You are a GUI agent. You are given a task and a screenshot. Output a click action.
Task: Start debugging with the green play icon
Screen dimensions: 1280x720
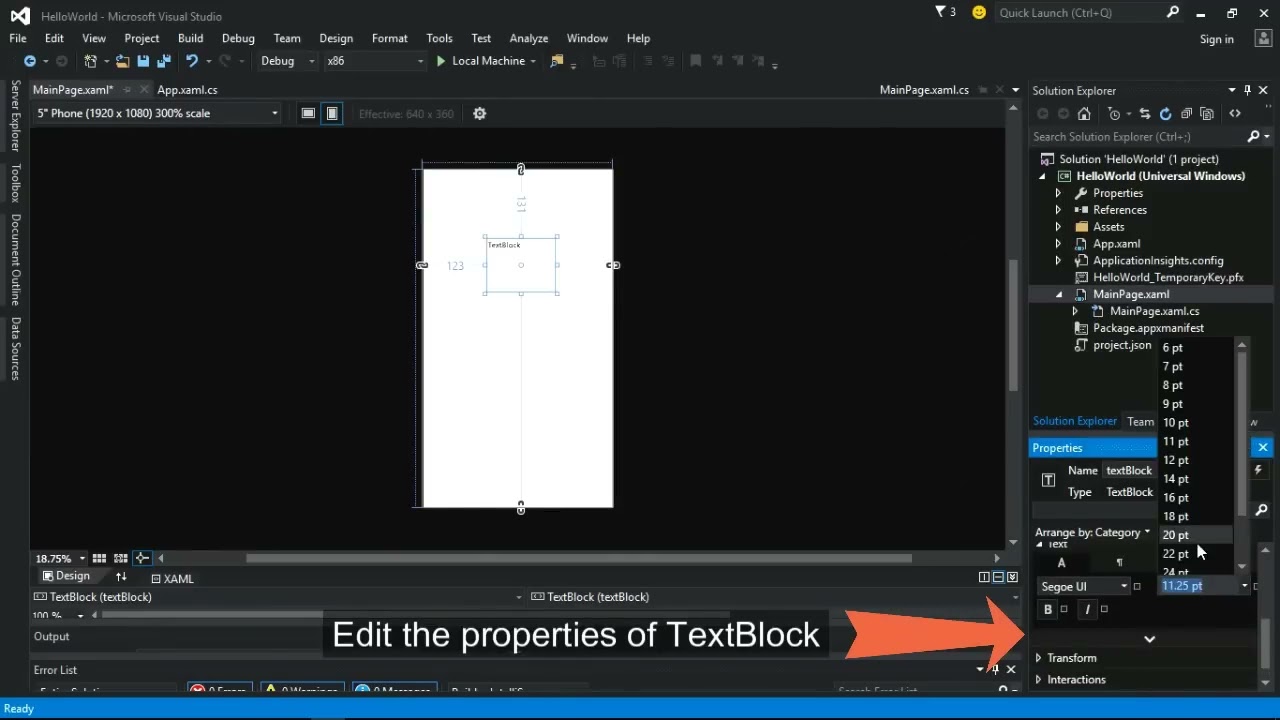point(441,61)
